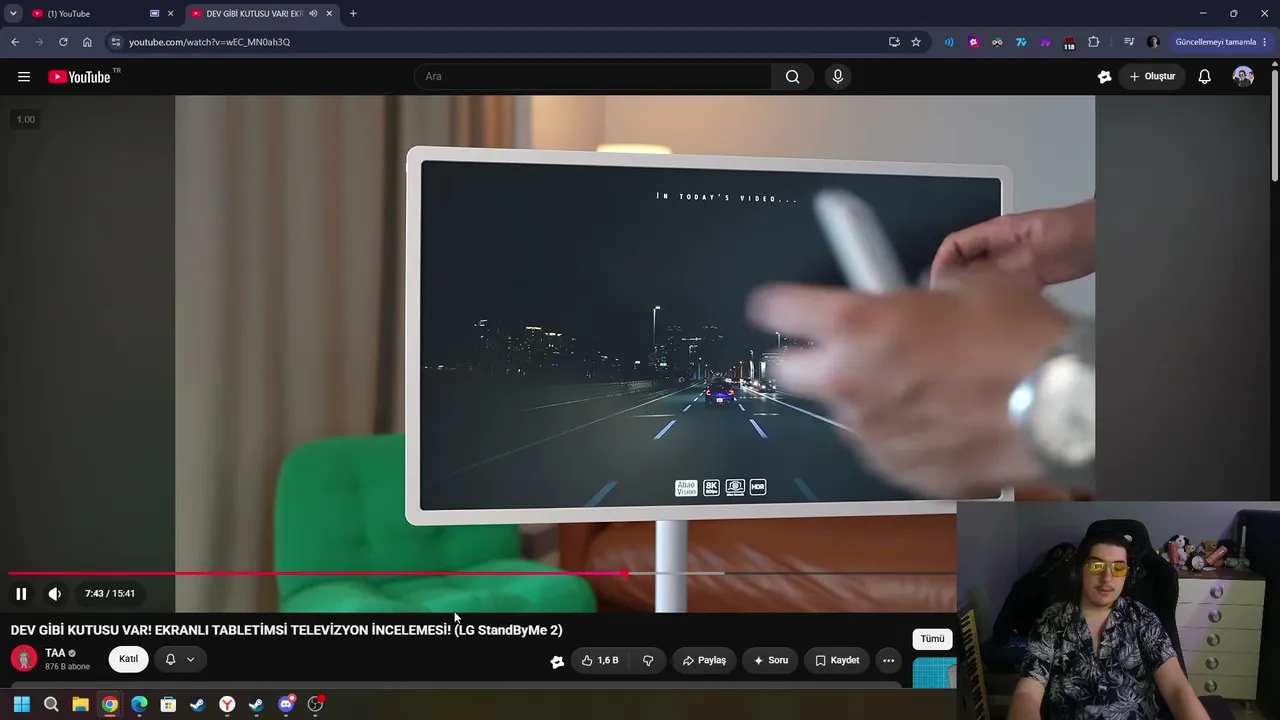
Task: Open Microsoft Store from the taskbar
Action: [x=168, y=704]
